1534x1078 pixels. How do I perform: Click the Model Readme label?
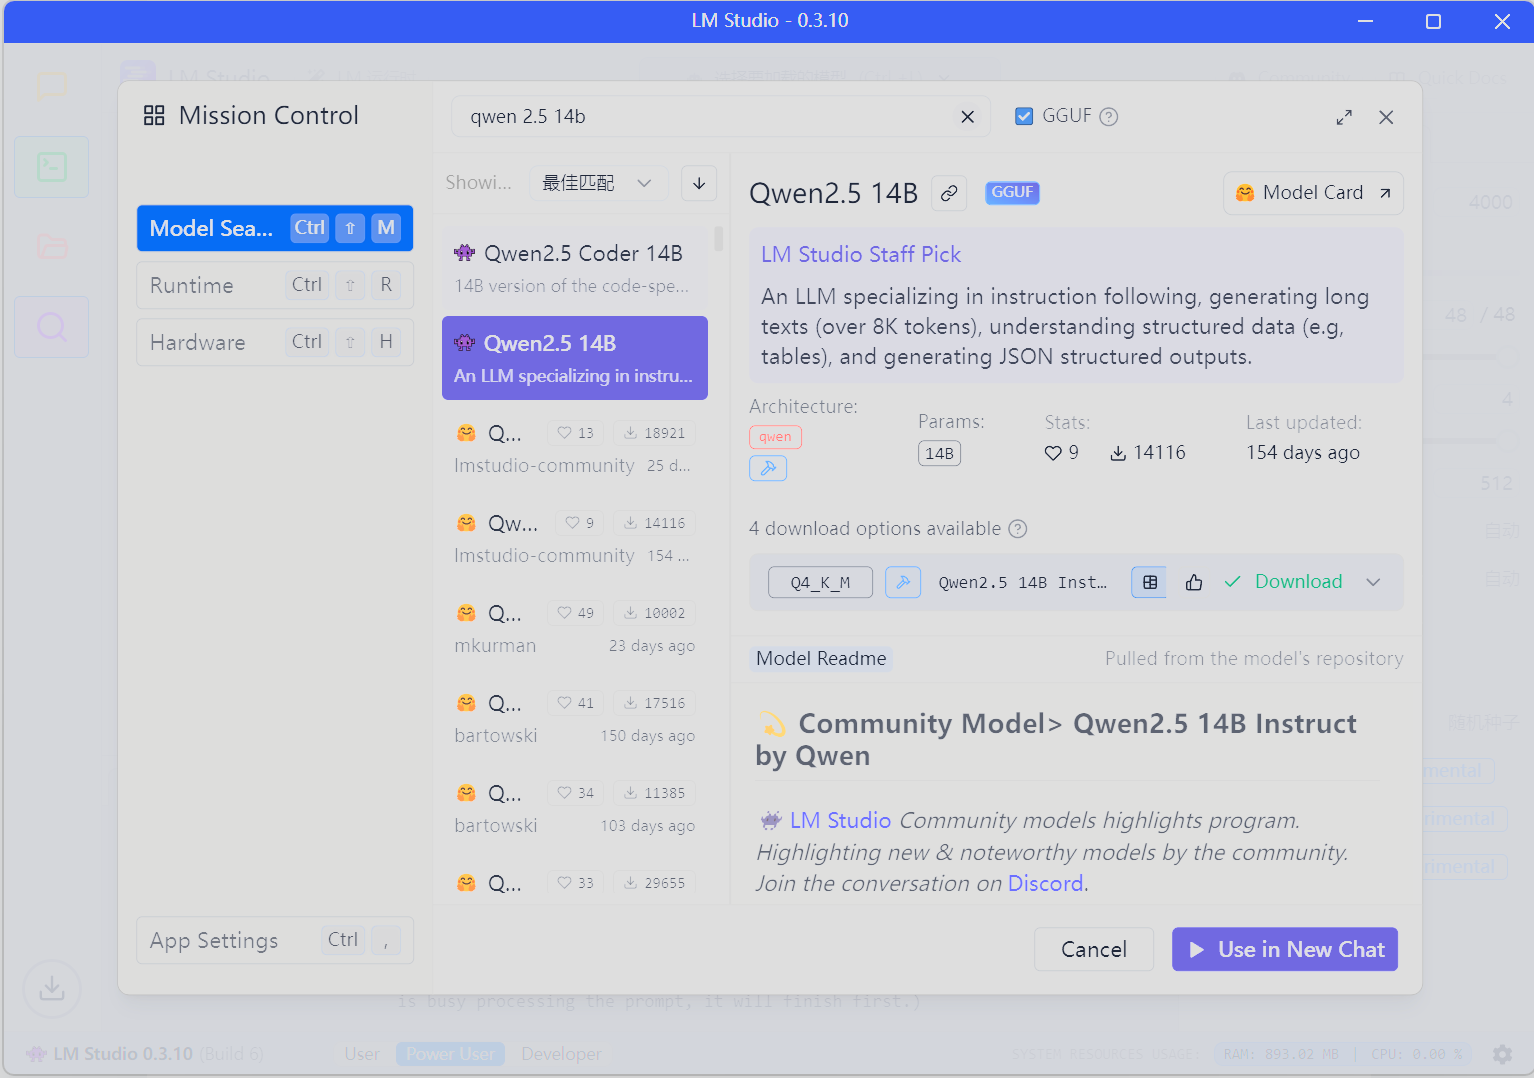(x=821, y=658)
